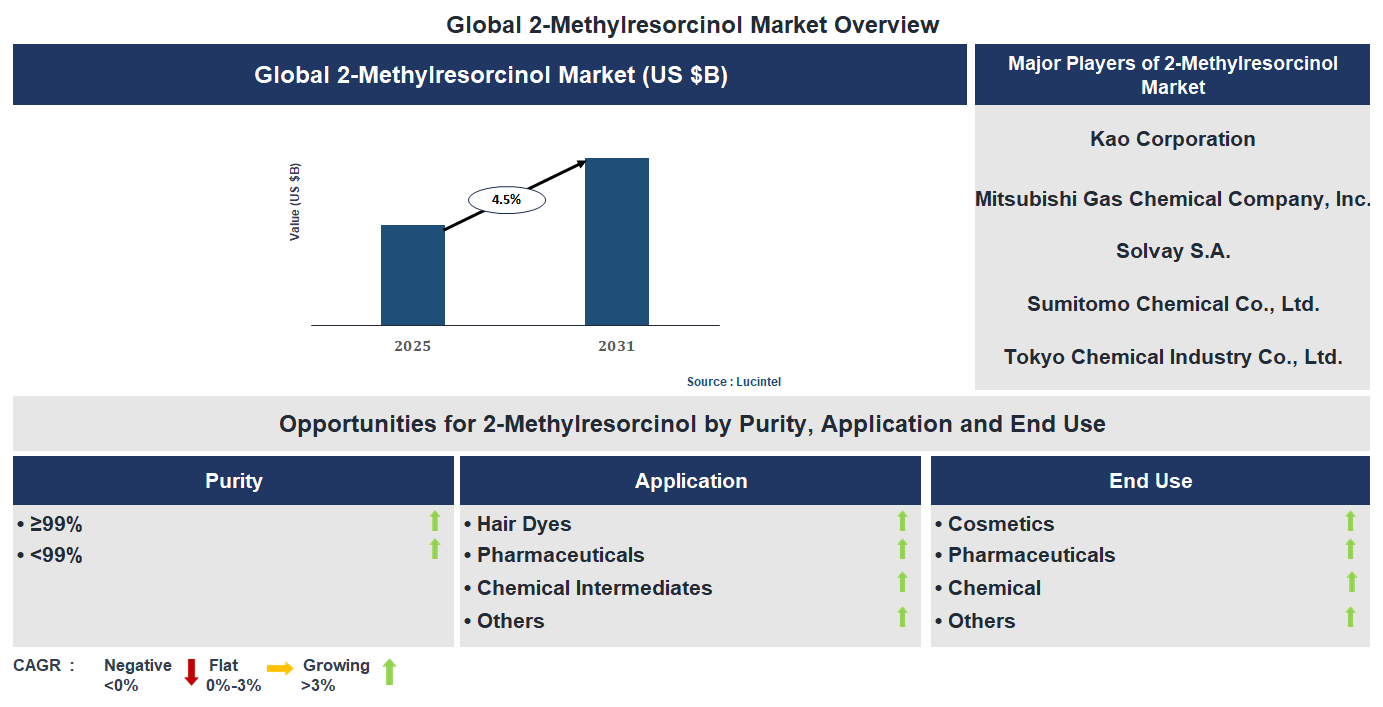Image resolution: width=1383 pixels, height=707 pixels.
Task: Expand the Application opportunities panel
Action: [x=690, y=480]
